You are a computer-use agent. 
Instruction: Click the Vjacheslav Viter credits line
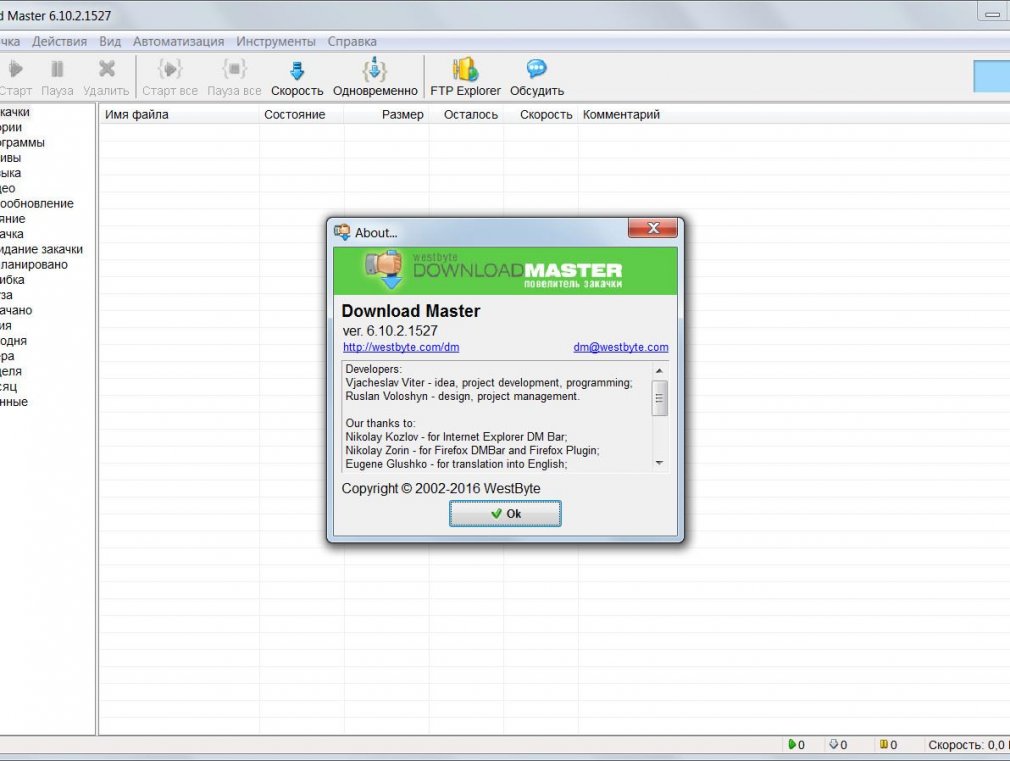point(489,383)
